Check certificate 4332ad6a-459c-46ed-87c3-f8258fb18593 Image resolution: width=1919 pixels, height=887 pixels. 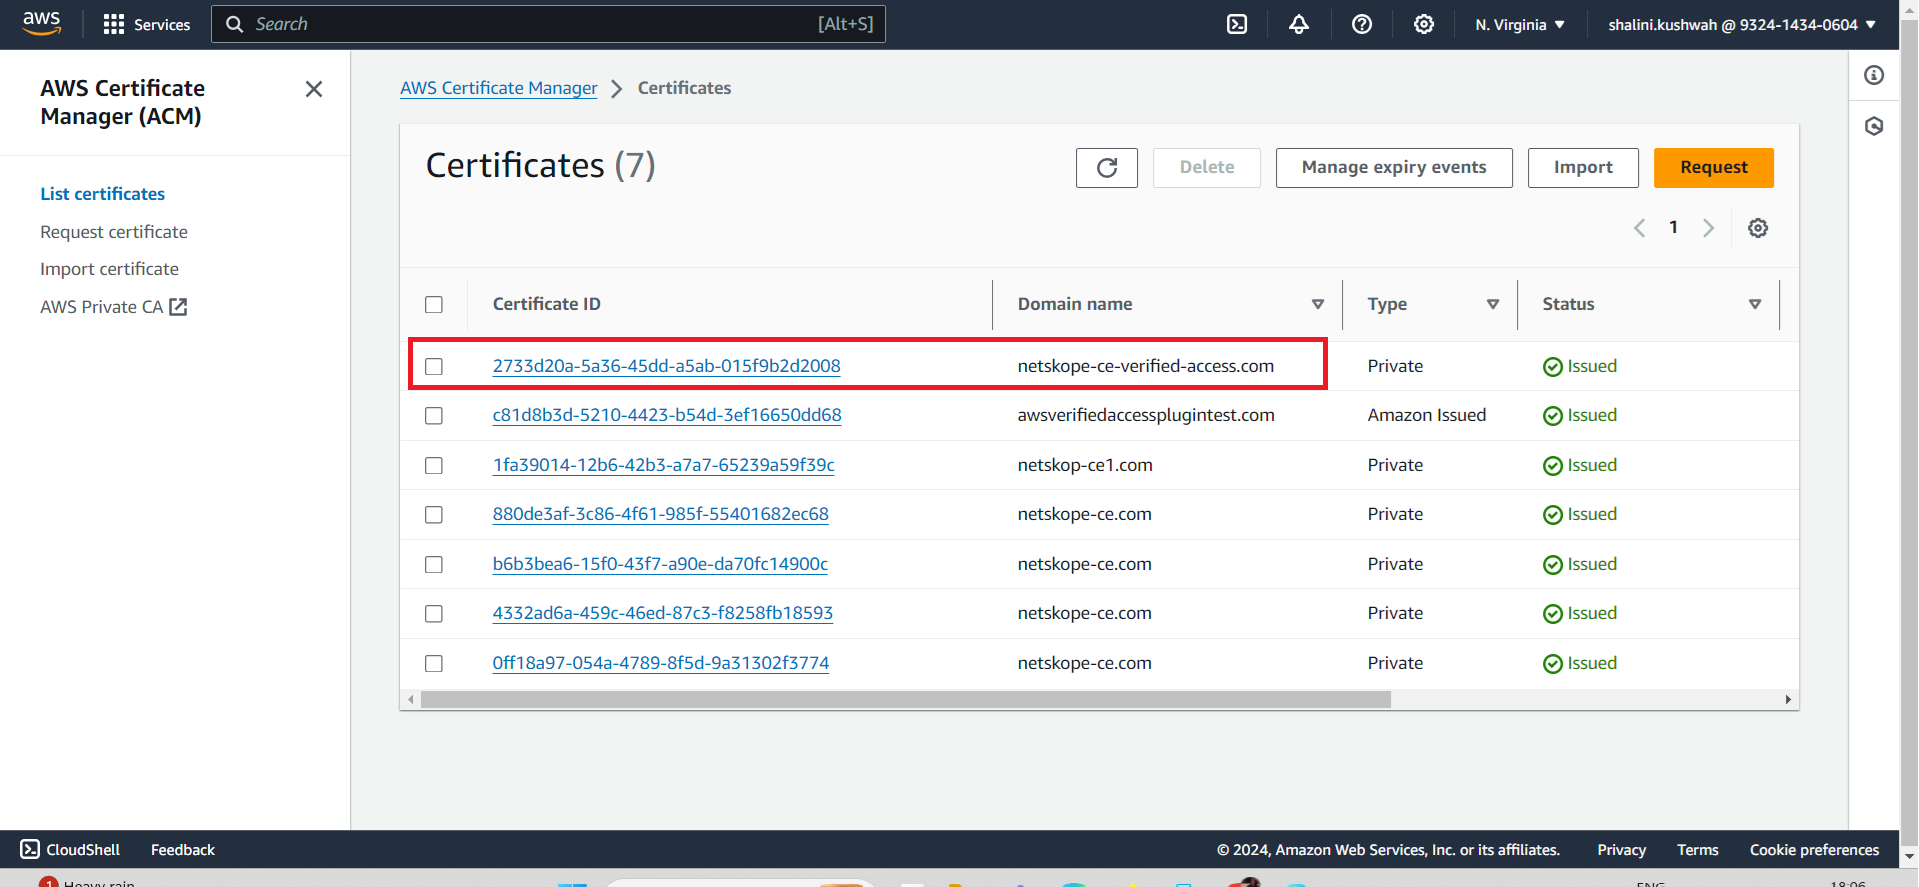pyautogui.click(x=434, y=613)
